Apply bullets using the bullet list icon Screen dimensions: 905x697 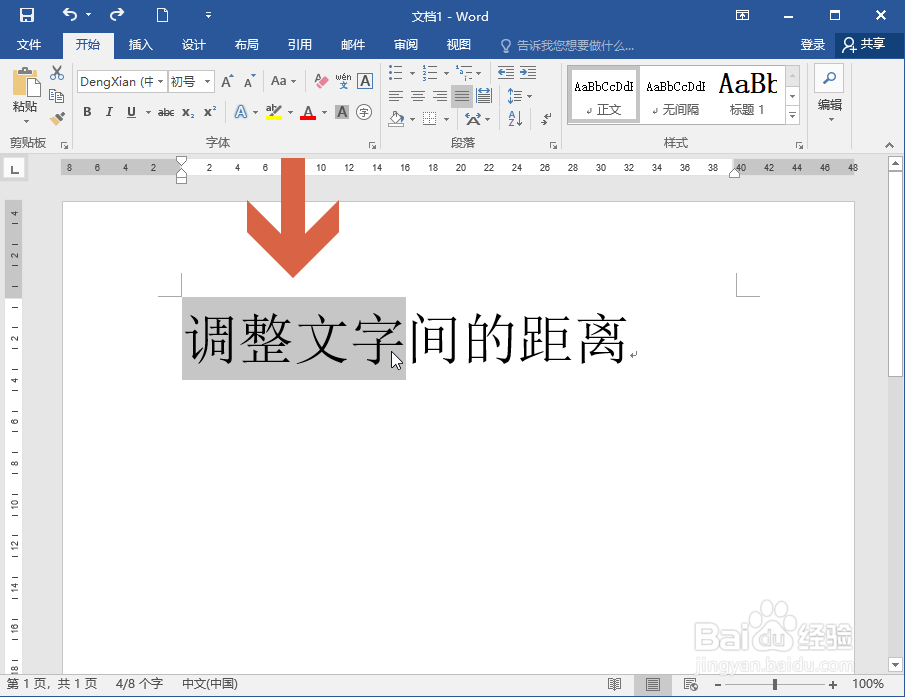coord(397,72)
